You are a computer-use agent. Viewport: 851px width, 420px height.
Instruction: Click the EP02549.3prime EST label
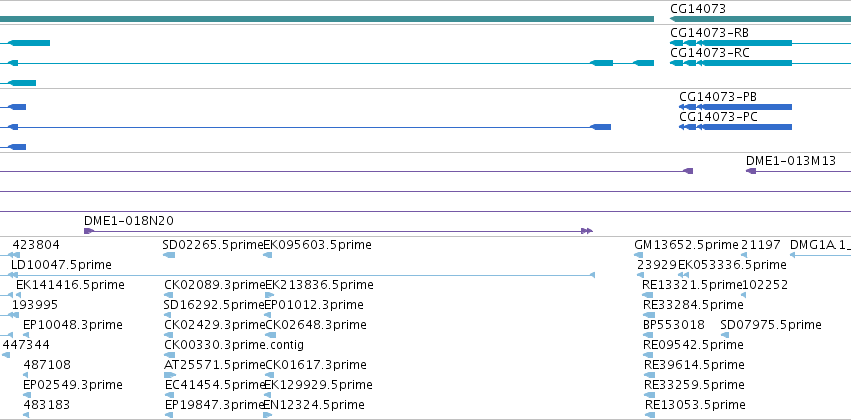pos(73,385)
